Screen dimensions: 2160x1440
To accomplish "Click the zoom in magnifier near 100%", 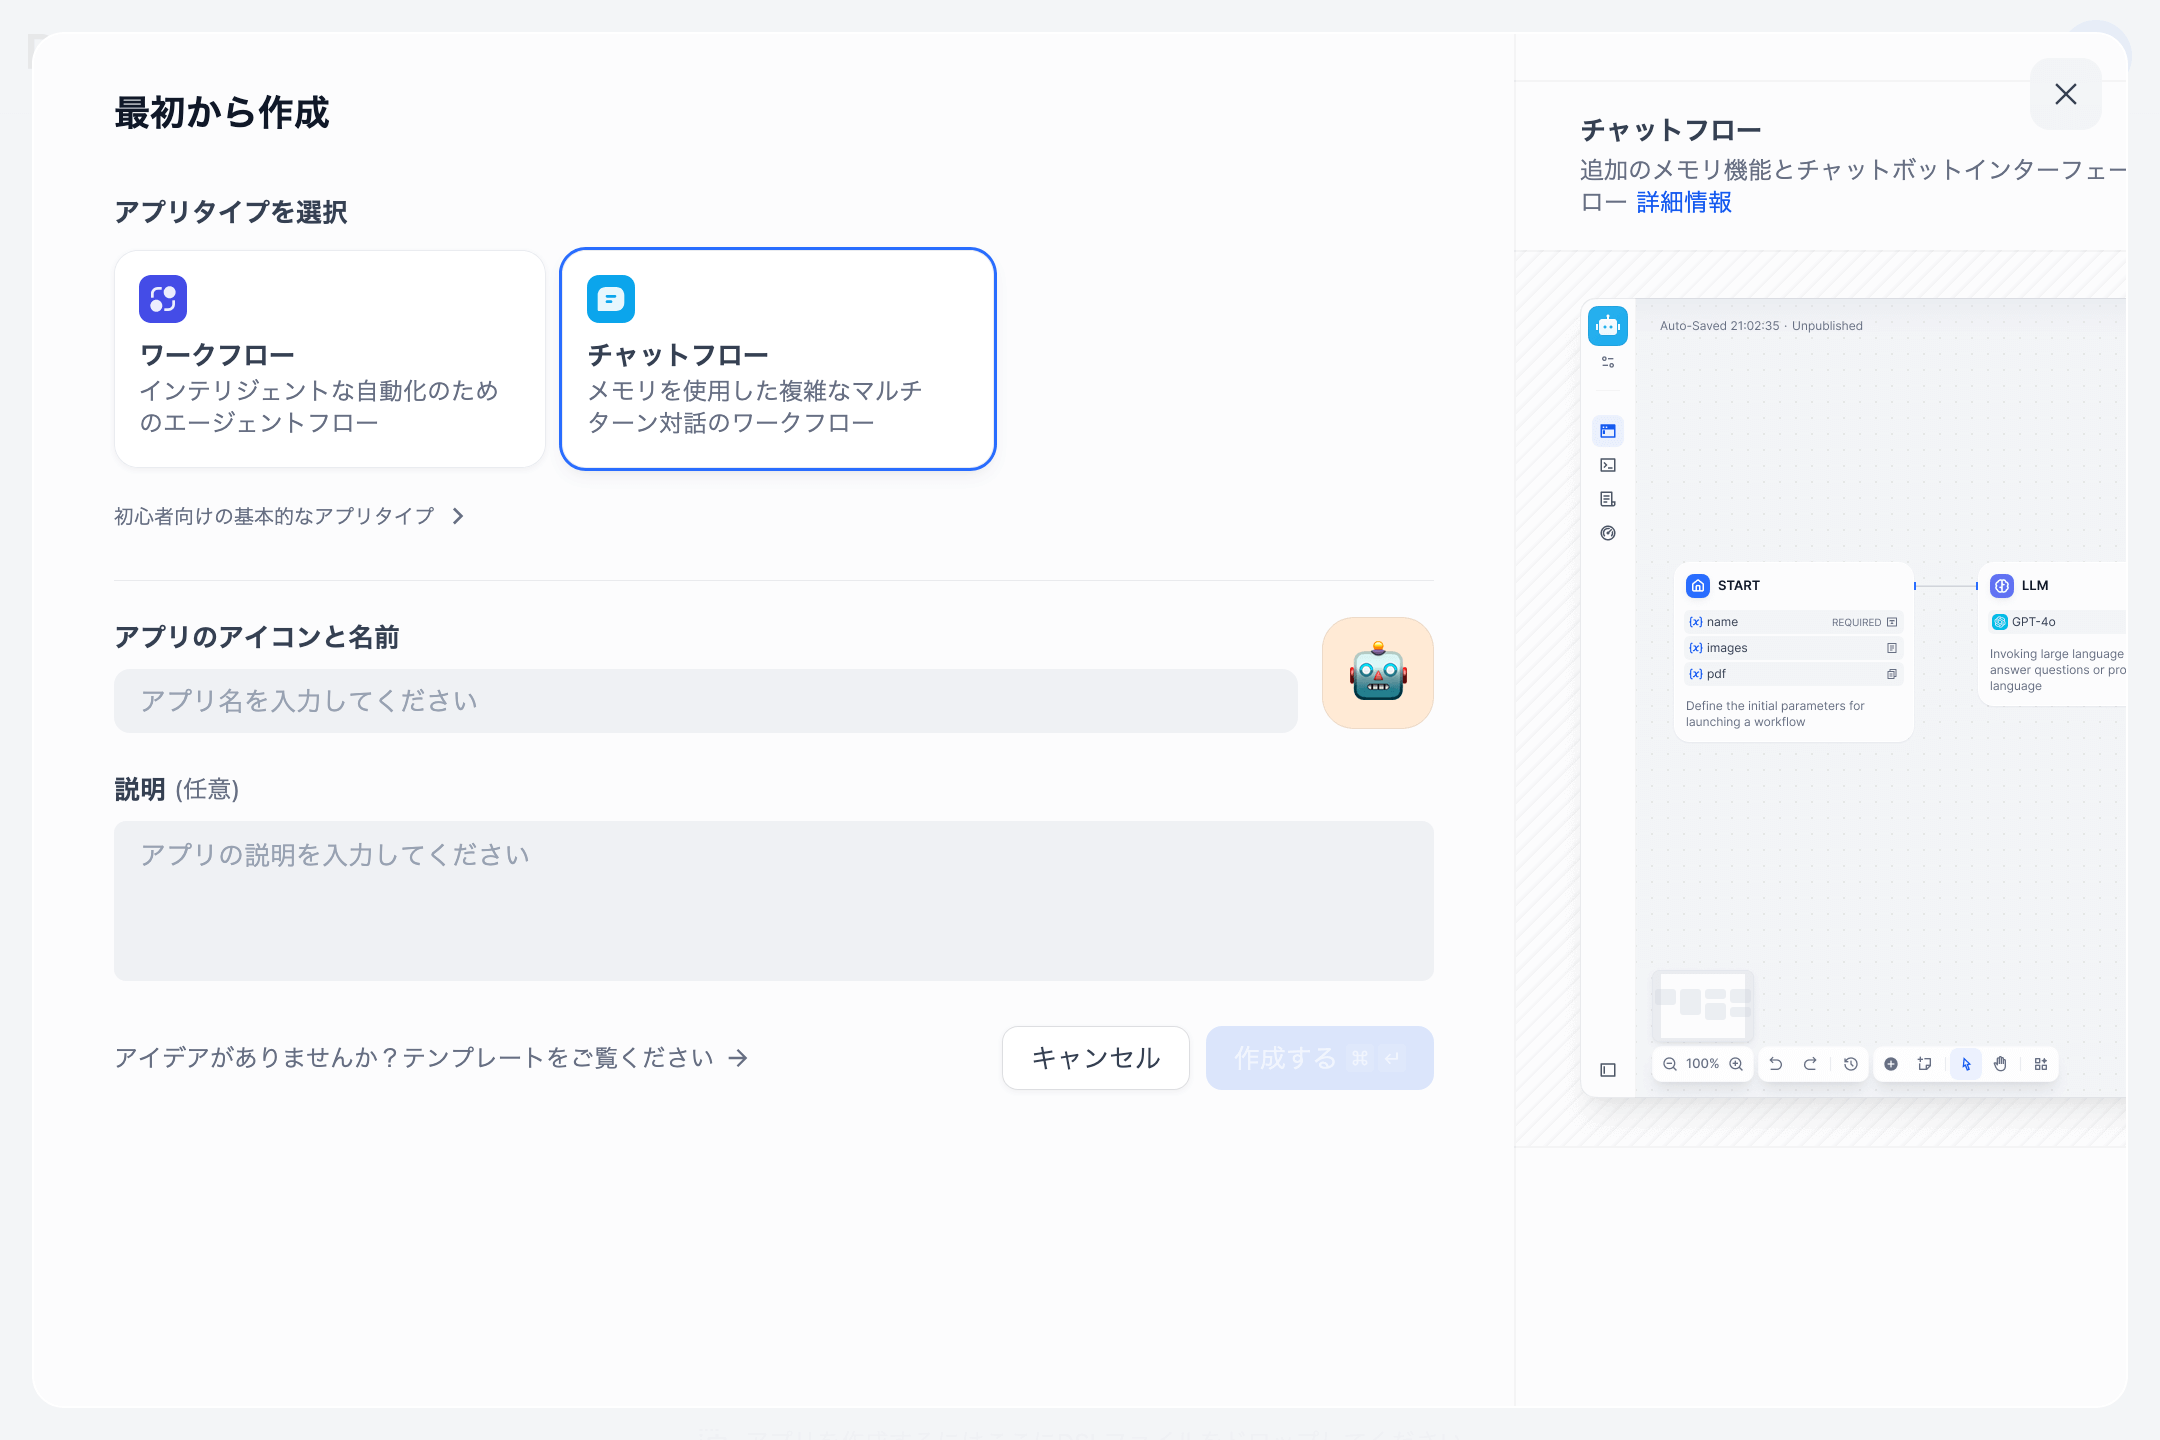I will [1736, 1064].
